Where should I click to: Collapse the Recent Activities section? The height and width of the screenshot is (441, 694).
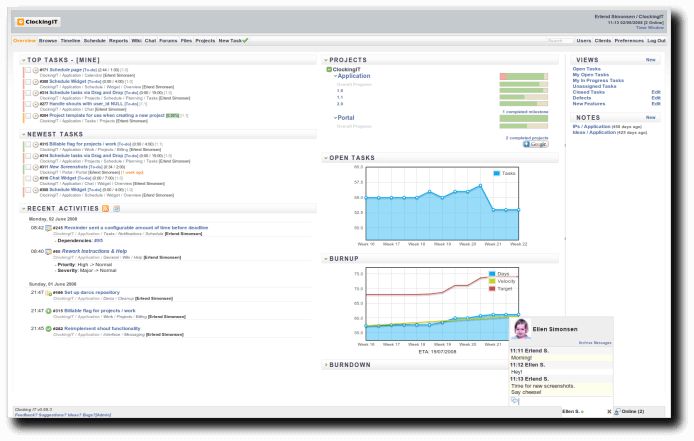[23, 209]
